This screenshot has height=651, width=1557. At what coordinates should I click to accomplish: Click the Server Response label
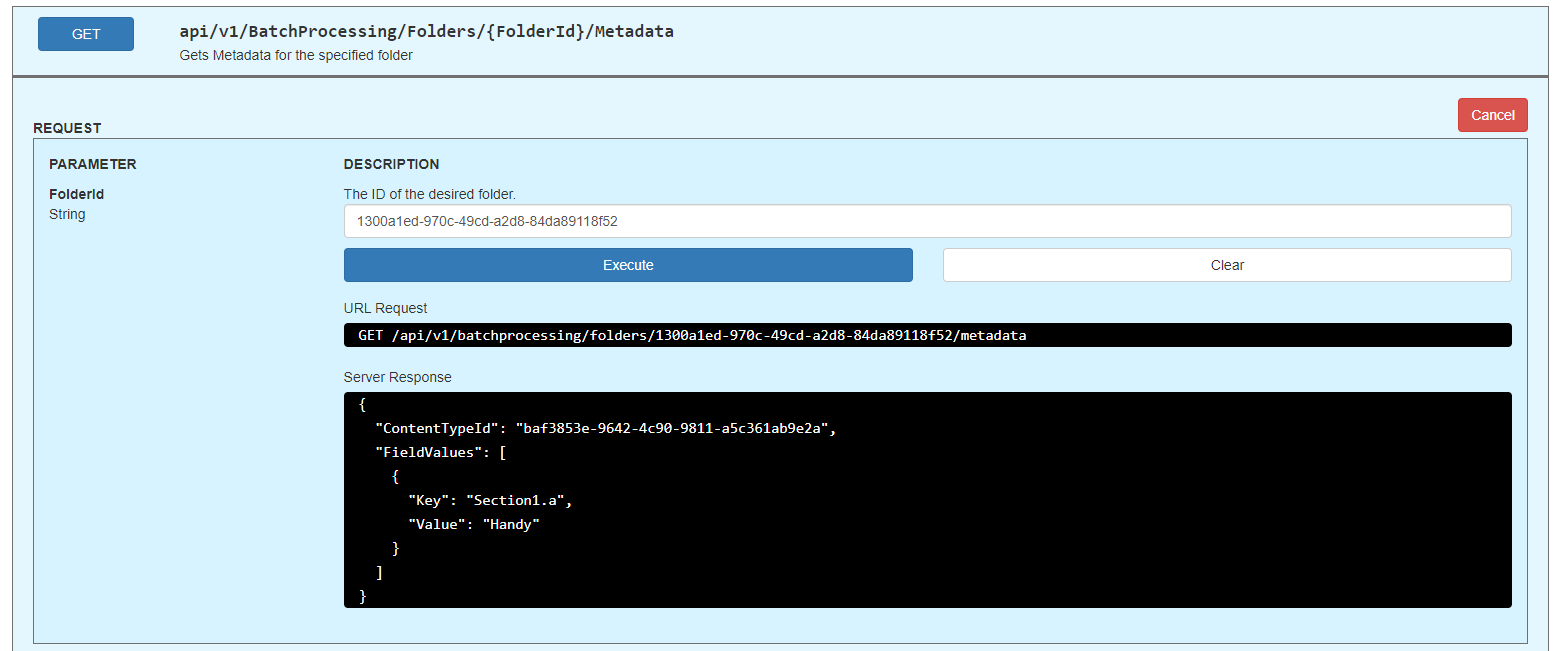397,377
